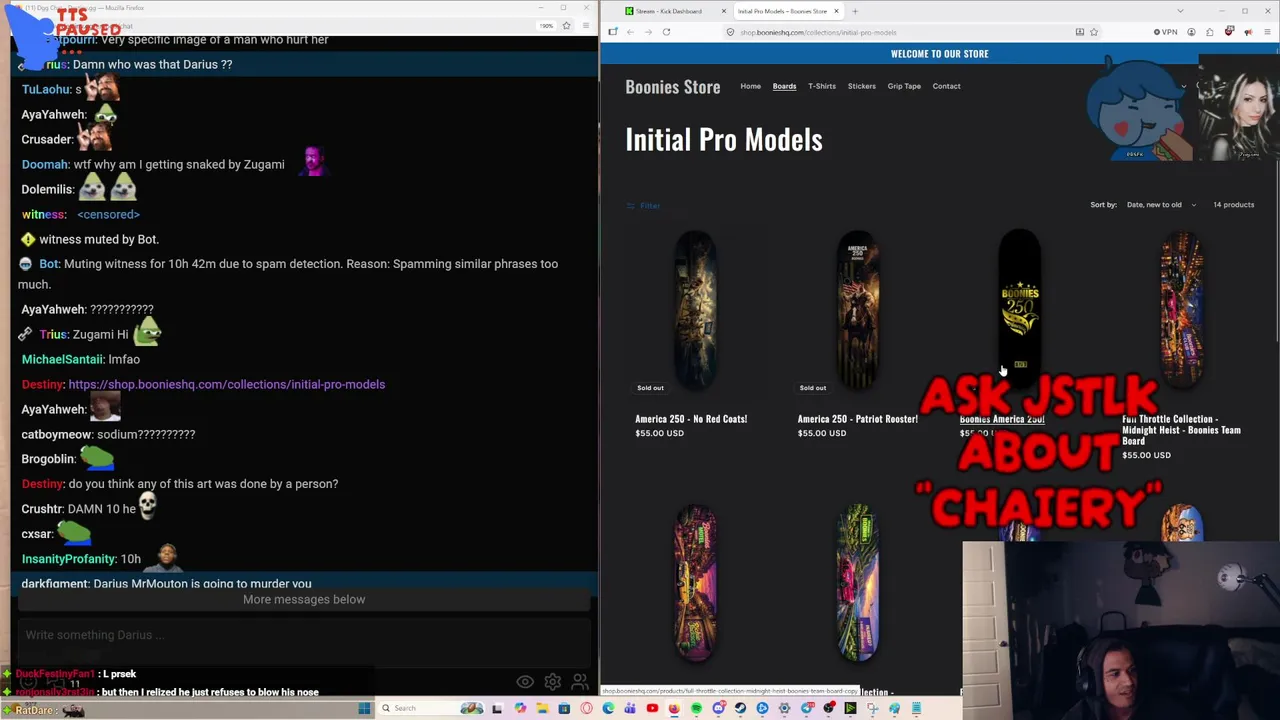Switch to the Stream - Kick Dashboard tab

click(x=669, y=11)
